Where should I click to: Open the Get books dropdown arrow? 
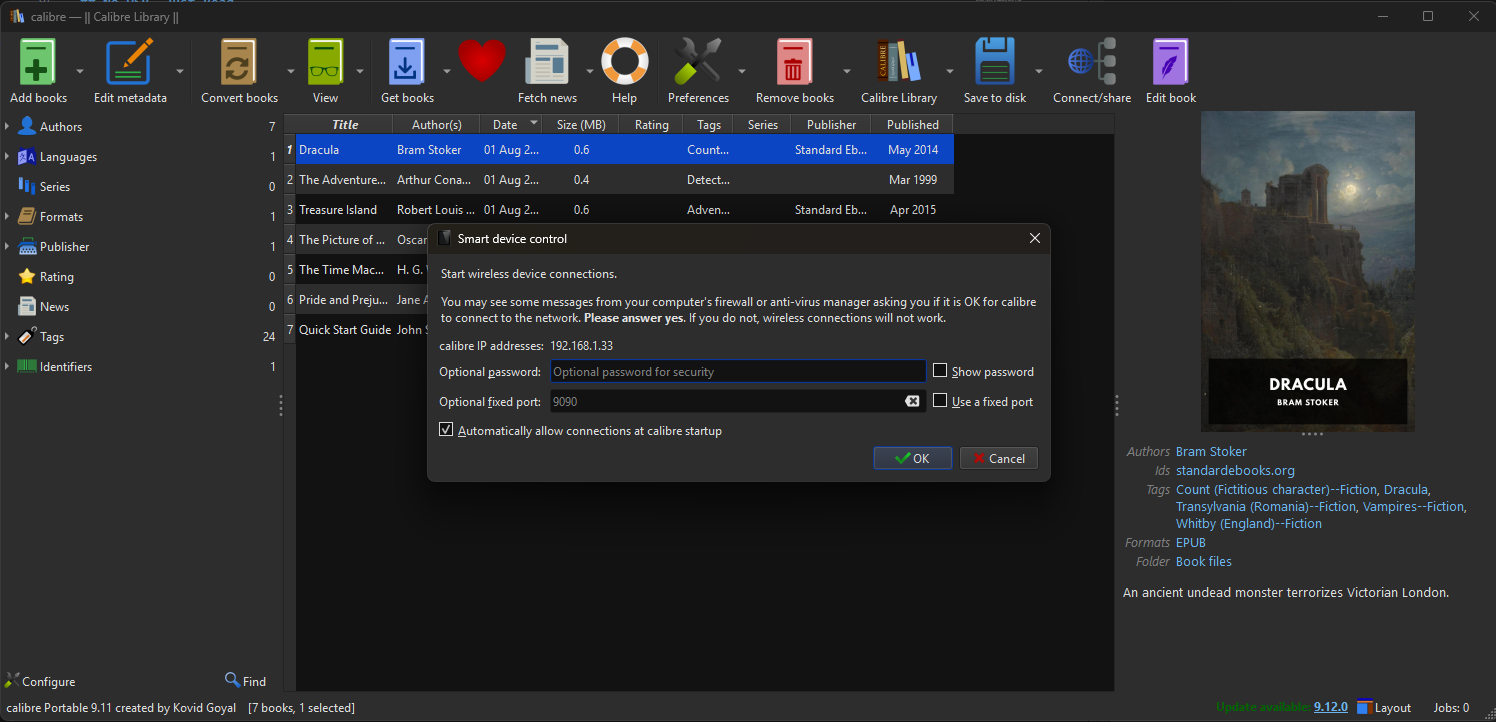447,71
